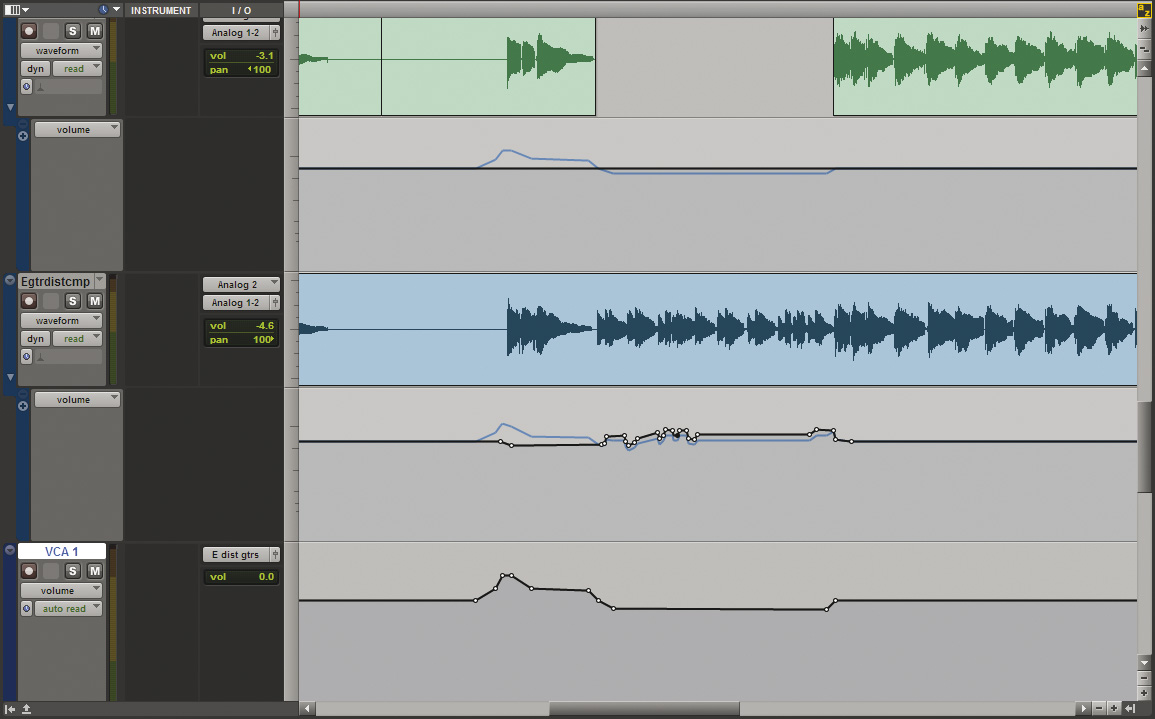Click the clock icon in the tracks header
1155x719 pixels.
point(103,10)
